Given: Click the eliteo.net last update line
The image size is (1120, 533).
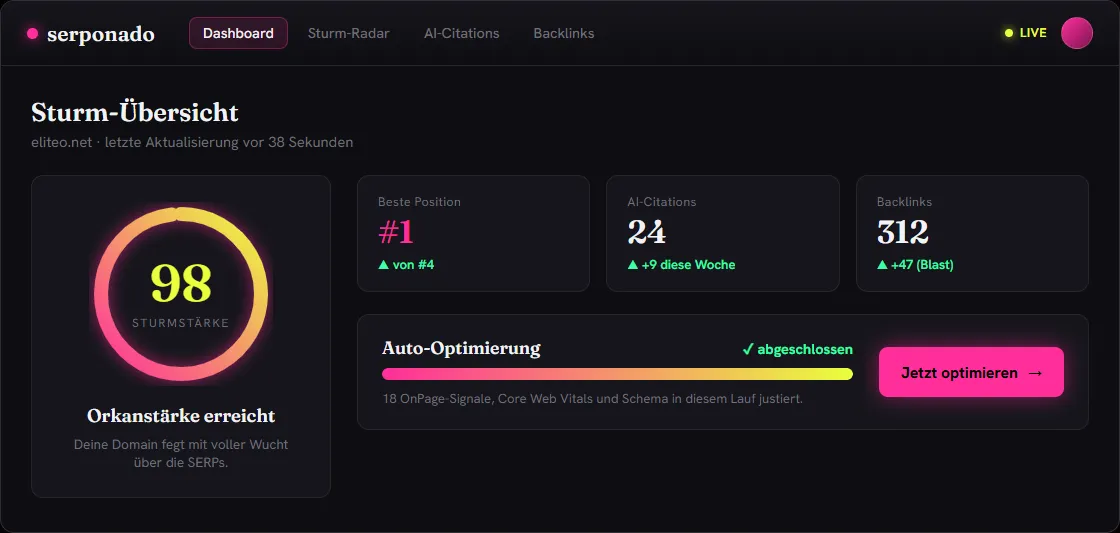Looking at the screenshot, I should point(192,142).
